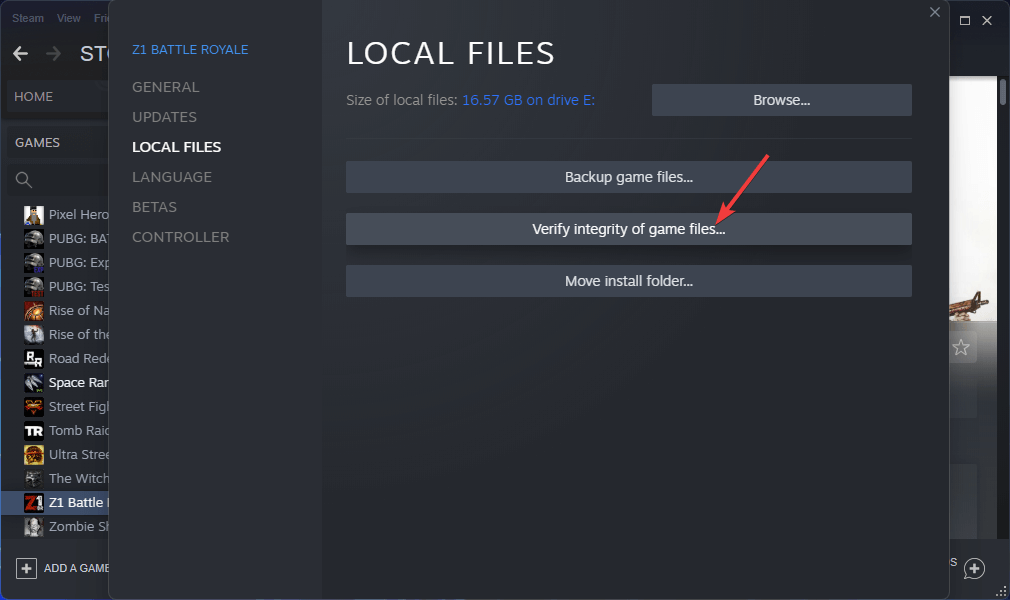1010x600 pixels.
Task: Click the Road Redemption game icon
Action: coord(33,358)
